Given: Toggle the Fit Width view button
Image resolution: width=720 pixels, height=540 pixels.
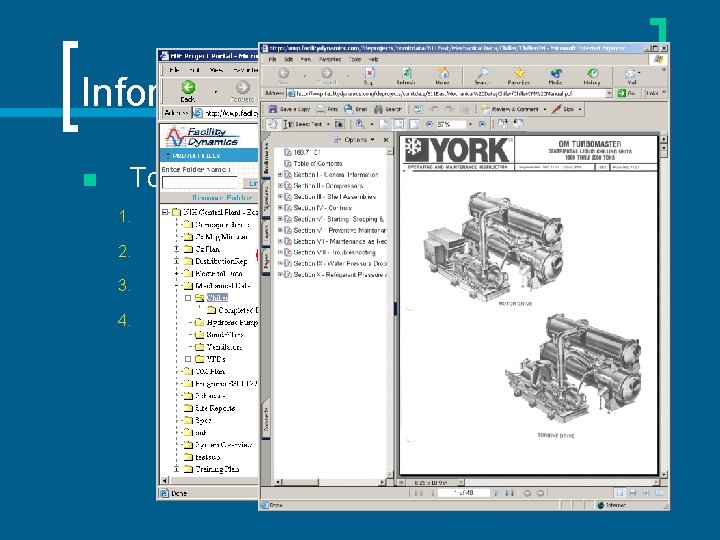Looking at the screenshot, I should (x=414, y=124).
